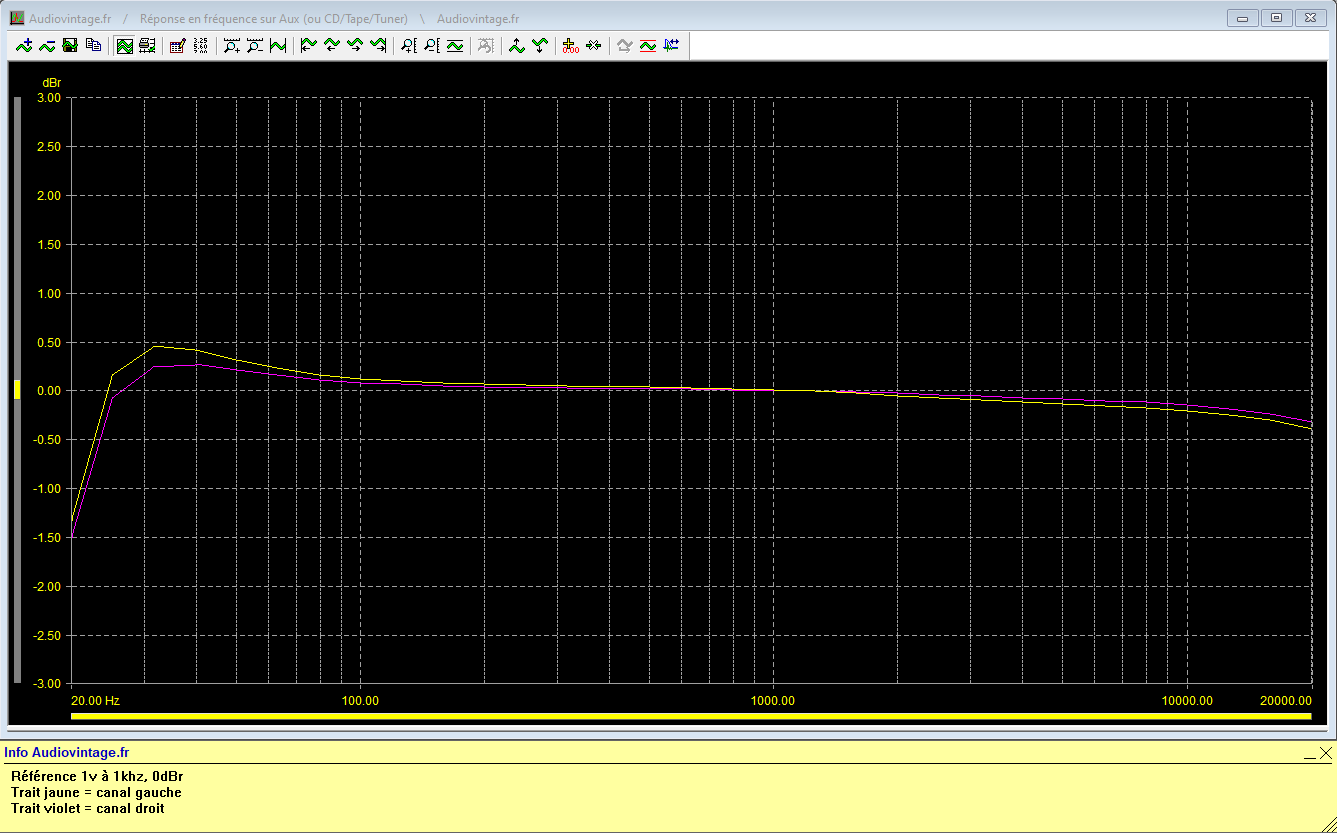Click the second curve scroll arrow icon
The width and height of the screenshot is (1337, 833).
click(x=332, y=45)
